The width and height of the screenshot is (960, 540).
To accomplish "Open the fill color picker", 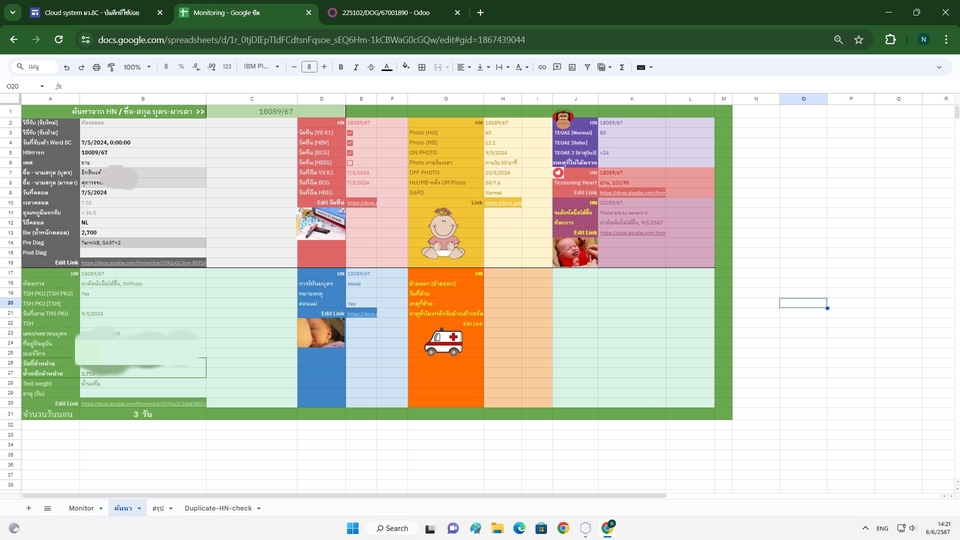I will 405,67.
